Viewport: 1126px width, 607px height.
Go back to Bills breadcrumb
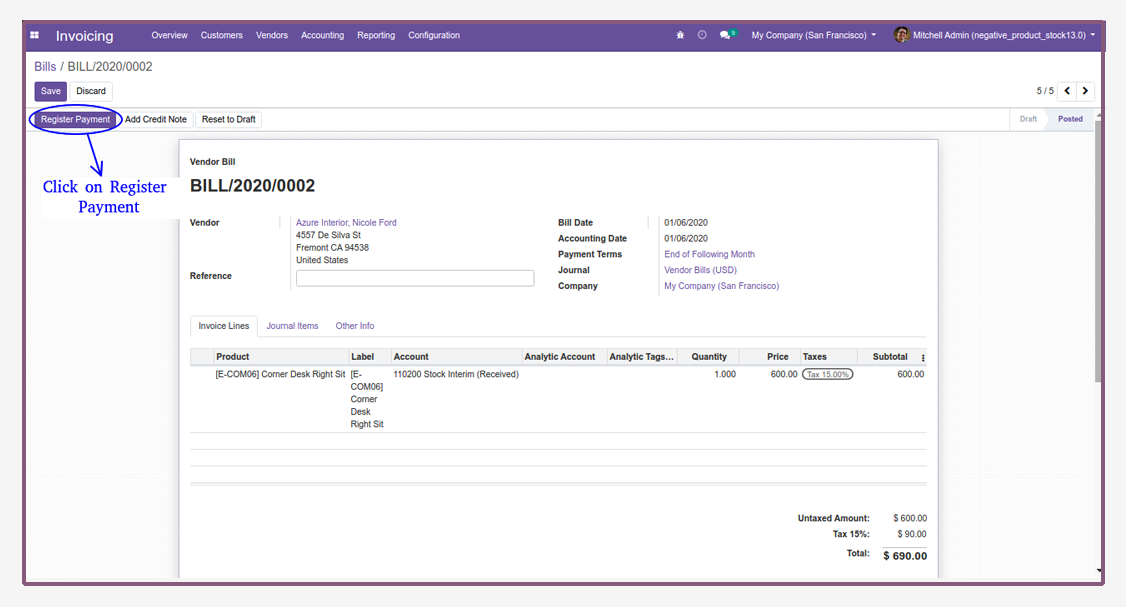[x=45, y=67]
